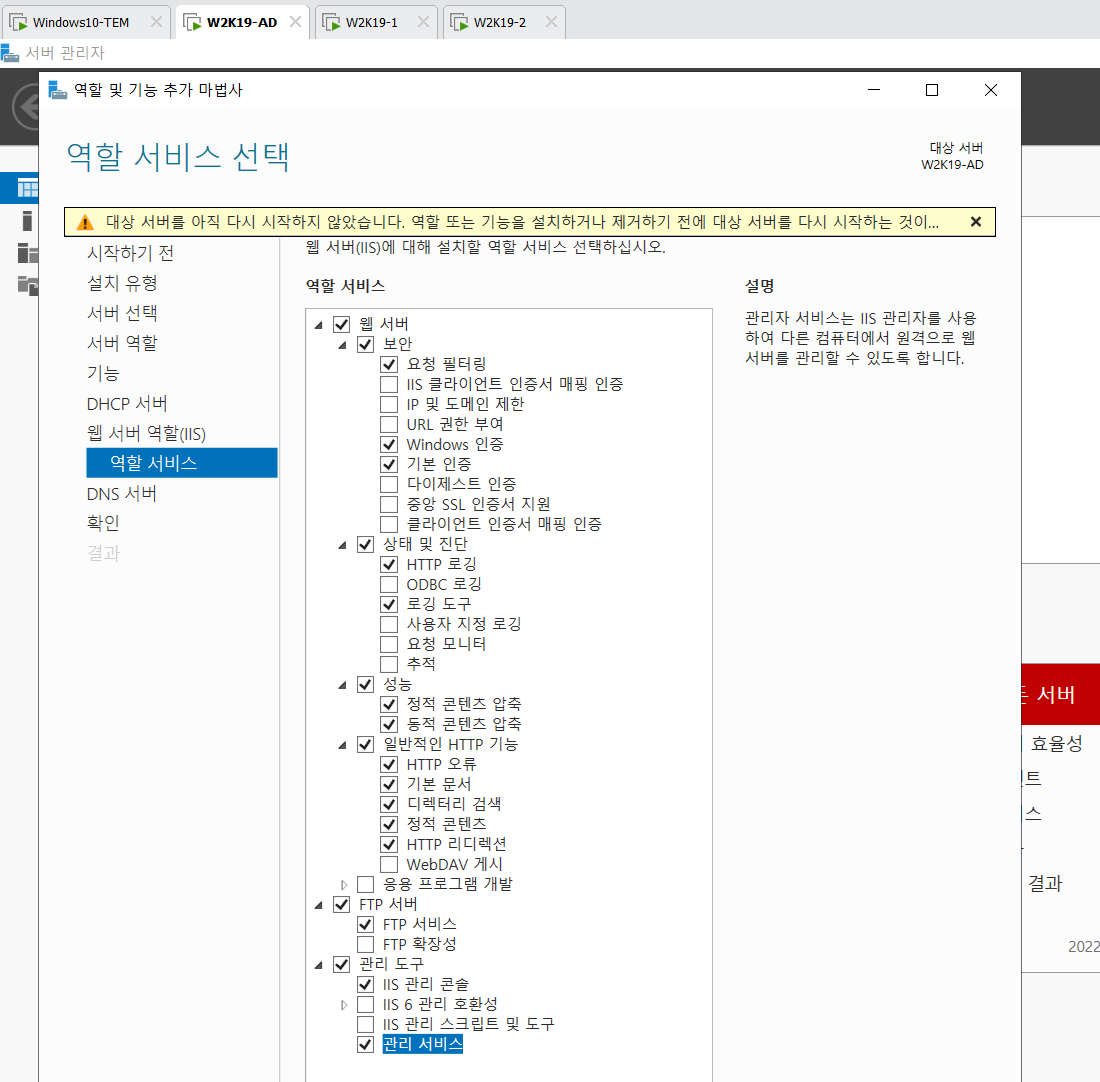Uncheck 관리 서비스 checkbox
Screen dimensions: 1100x1082
coord(365,1044)
